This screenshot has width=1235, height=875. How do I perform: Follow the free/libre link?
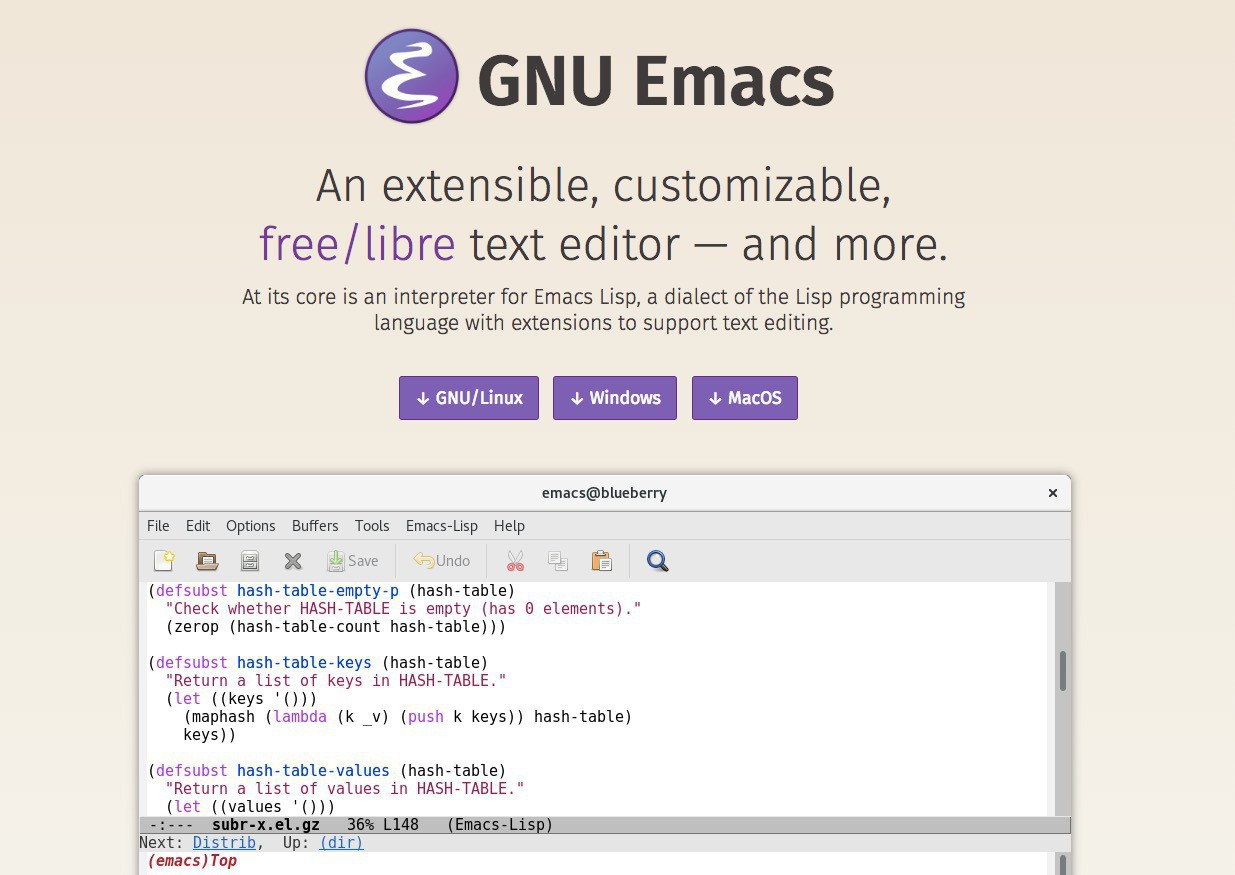(357, 244)
